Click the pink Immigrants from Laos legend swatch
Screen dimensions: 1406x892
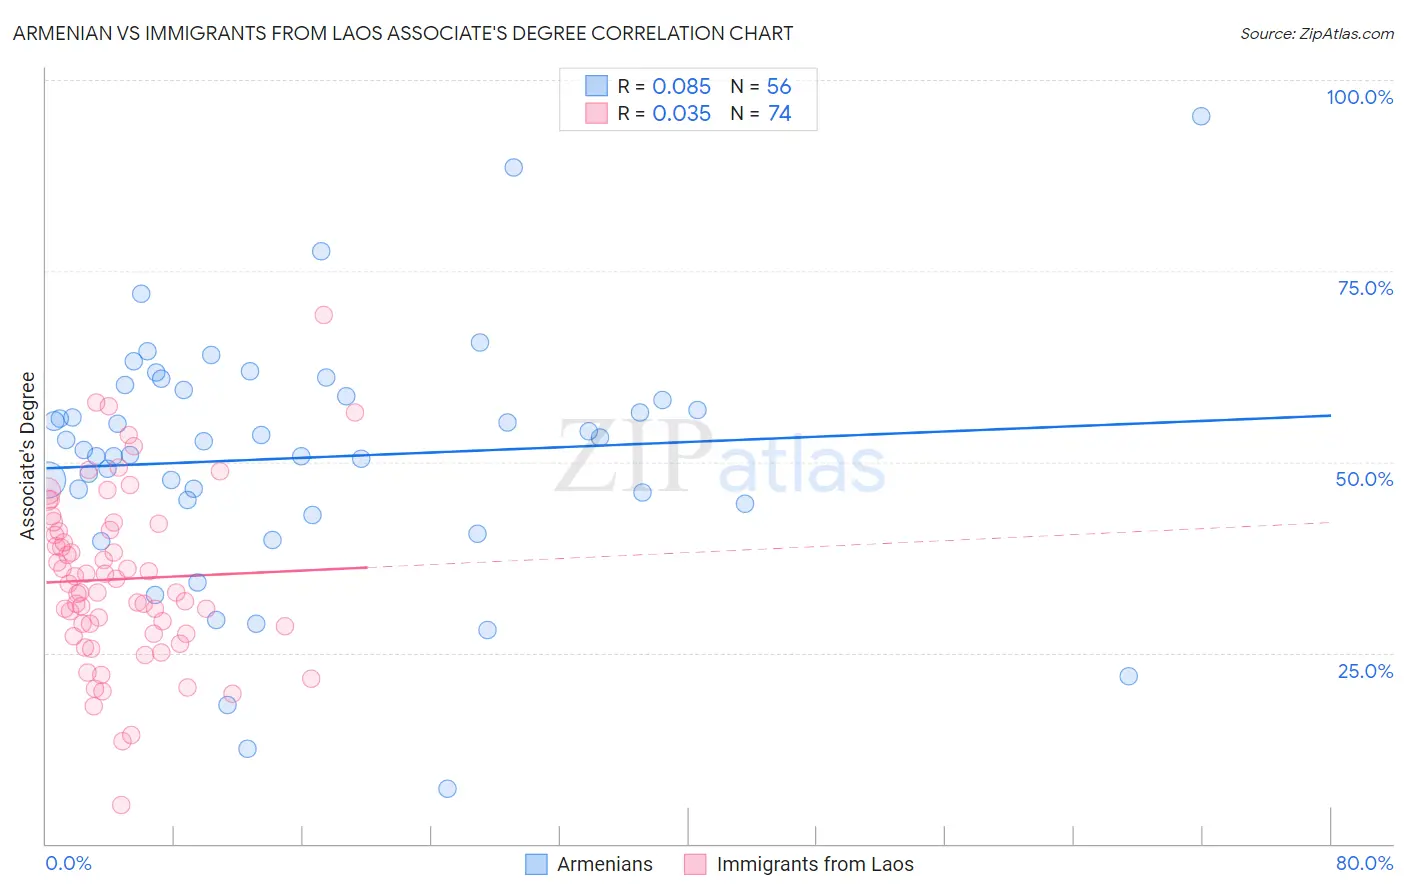[696, 864]
